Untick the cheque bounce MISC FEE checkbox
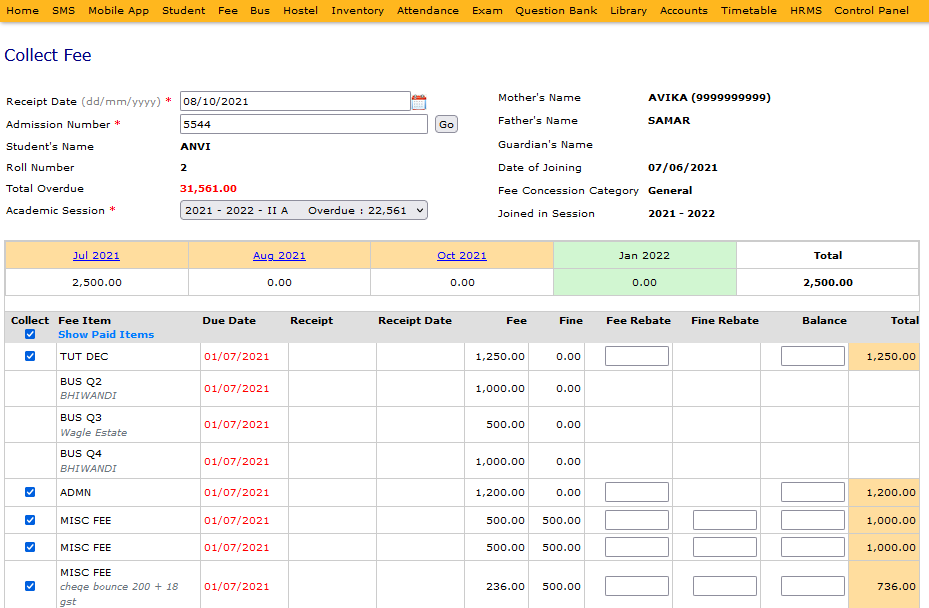 click(30, 586)
